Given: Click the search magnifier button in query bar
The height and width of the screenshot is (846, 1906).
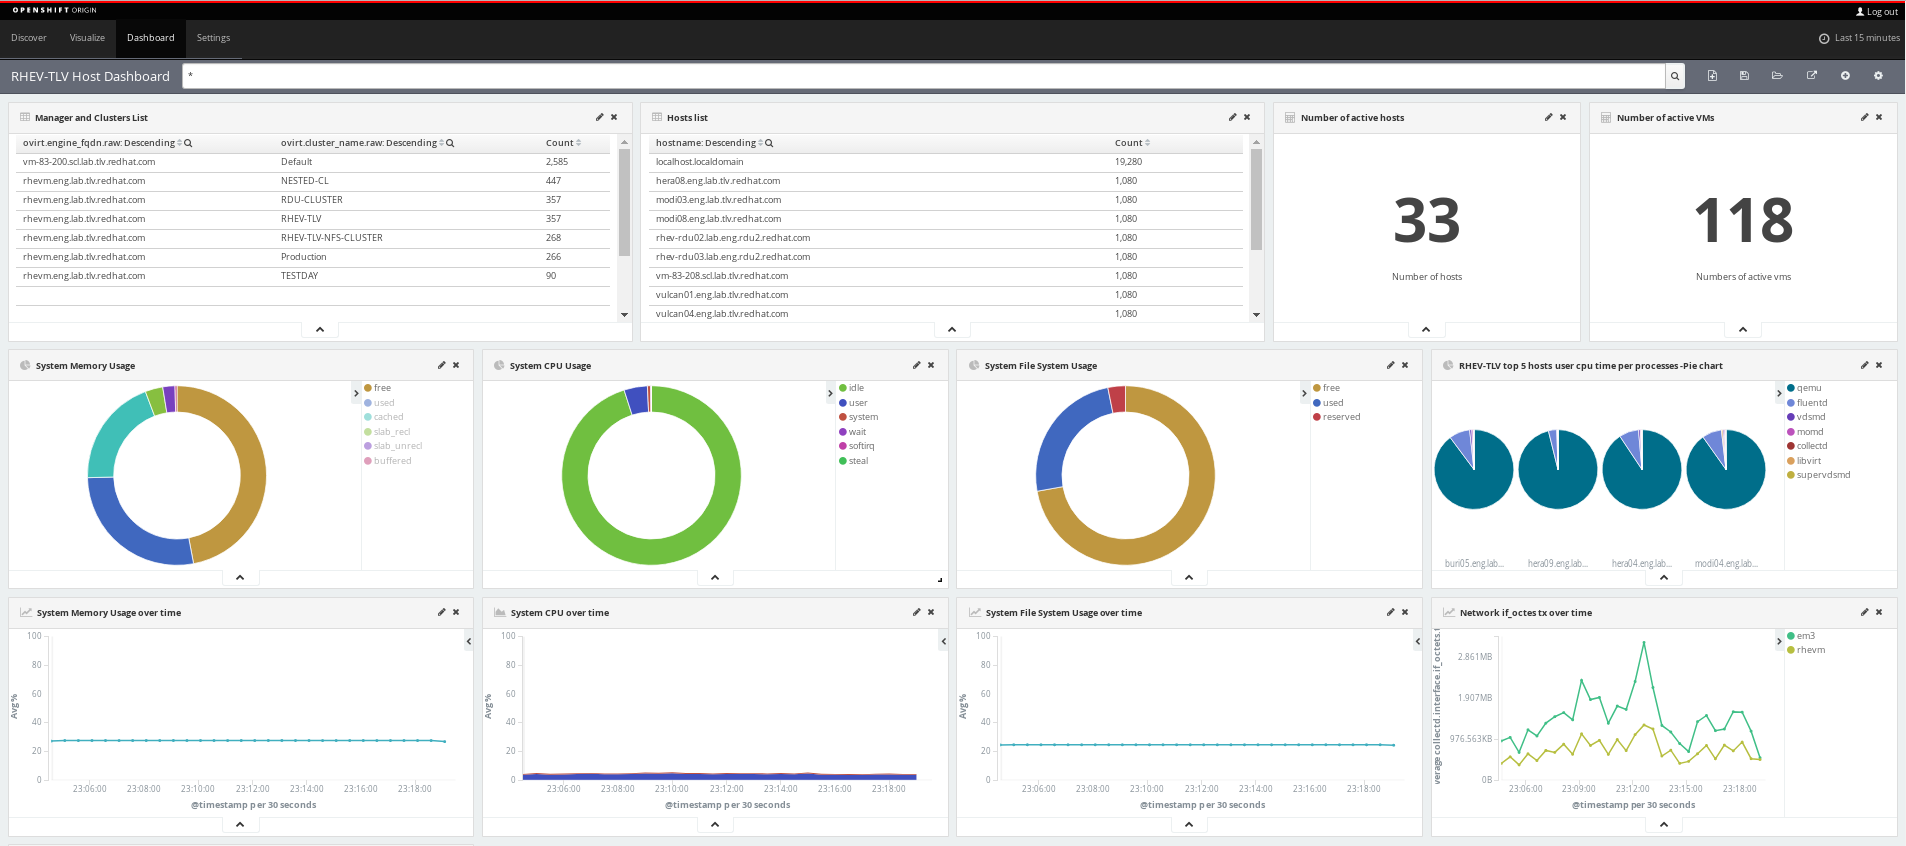Looking at the screenshot, I should (1675, 76).
